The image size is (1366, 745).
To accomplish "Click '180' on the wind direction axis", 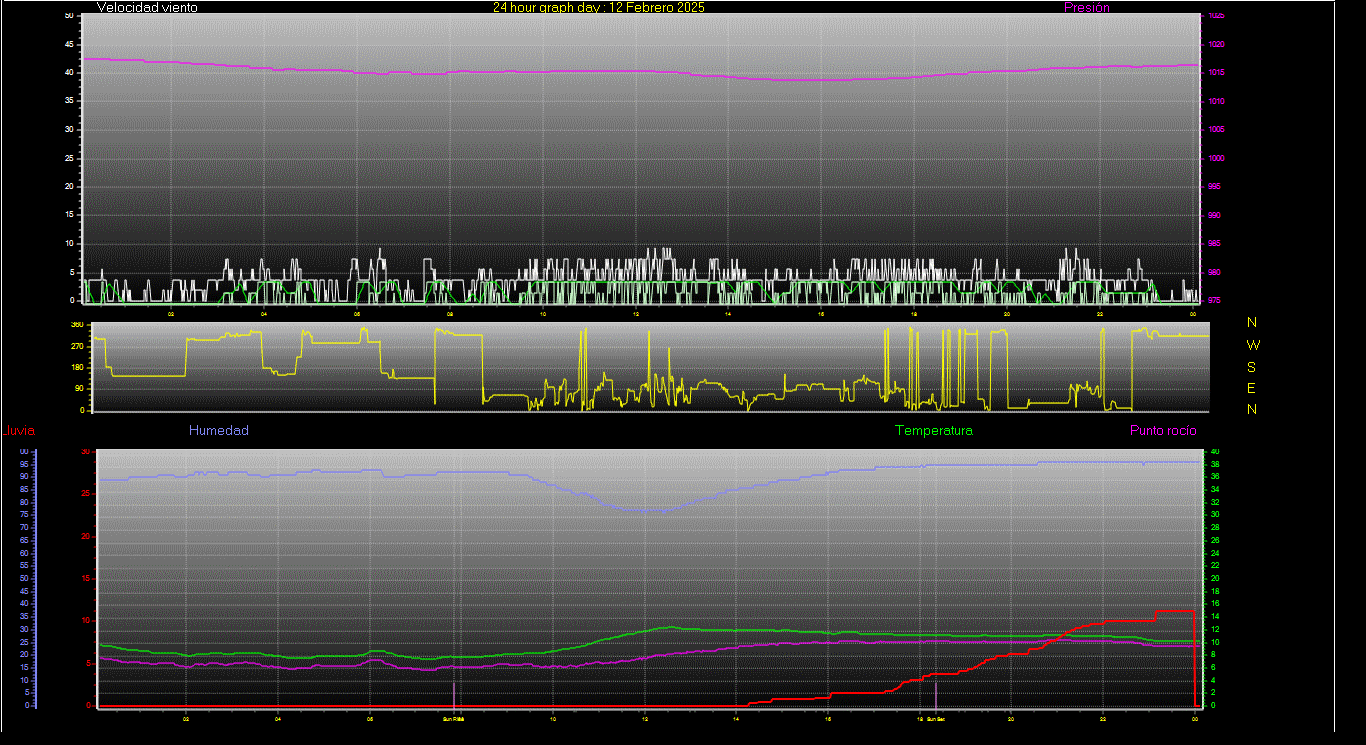I will click(77, 367).
